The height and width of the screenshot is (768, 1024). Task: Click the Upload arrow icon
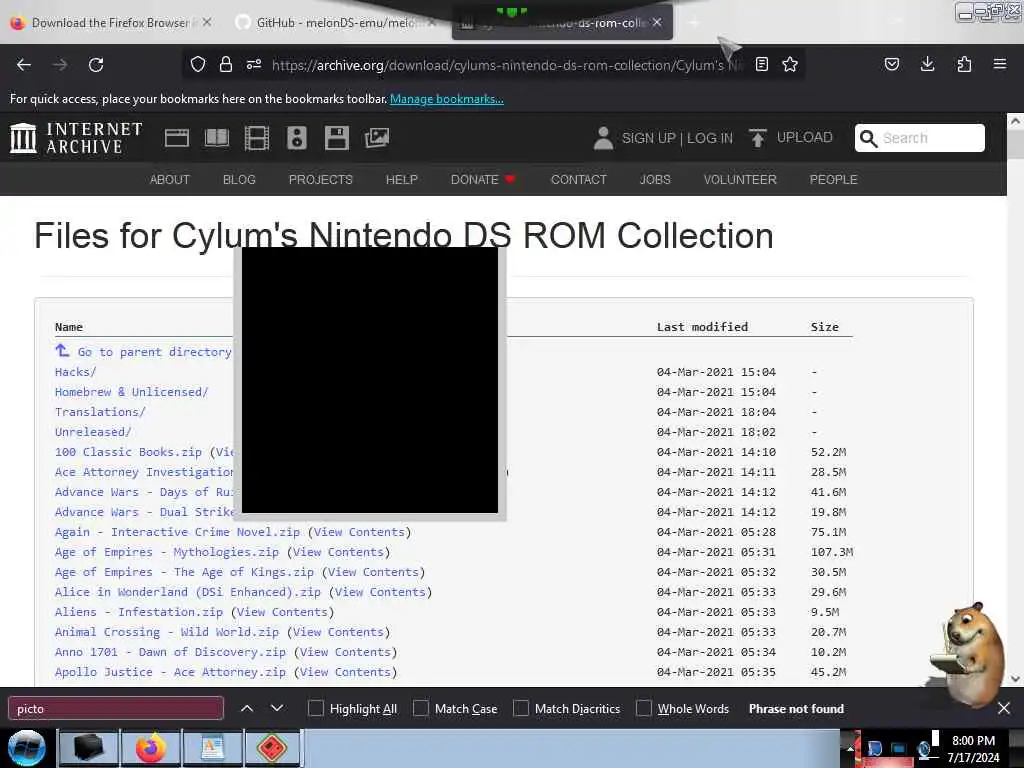[x=758, y=138]
